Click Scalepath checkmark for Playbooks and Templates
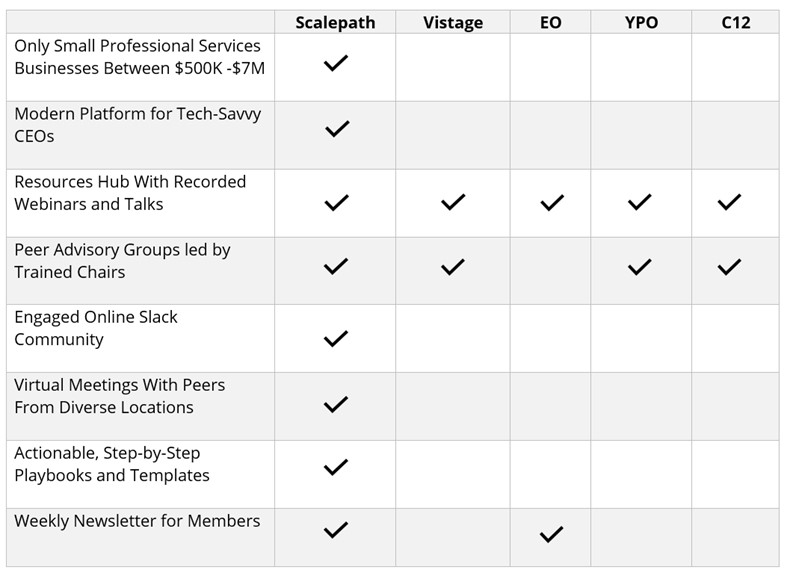 pyautogui.click(x=336, y=467)
